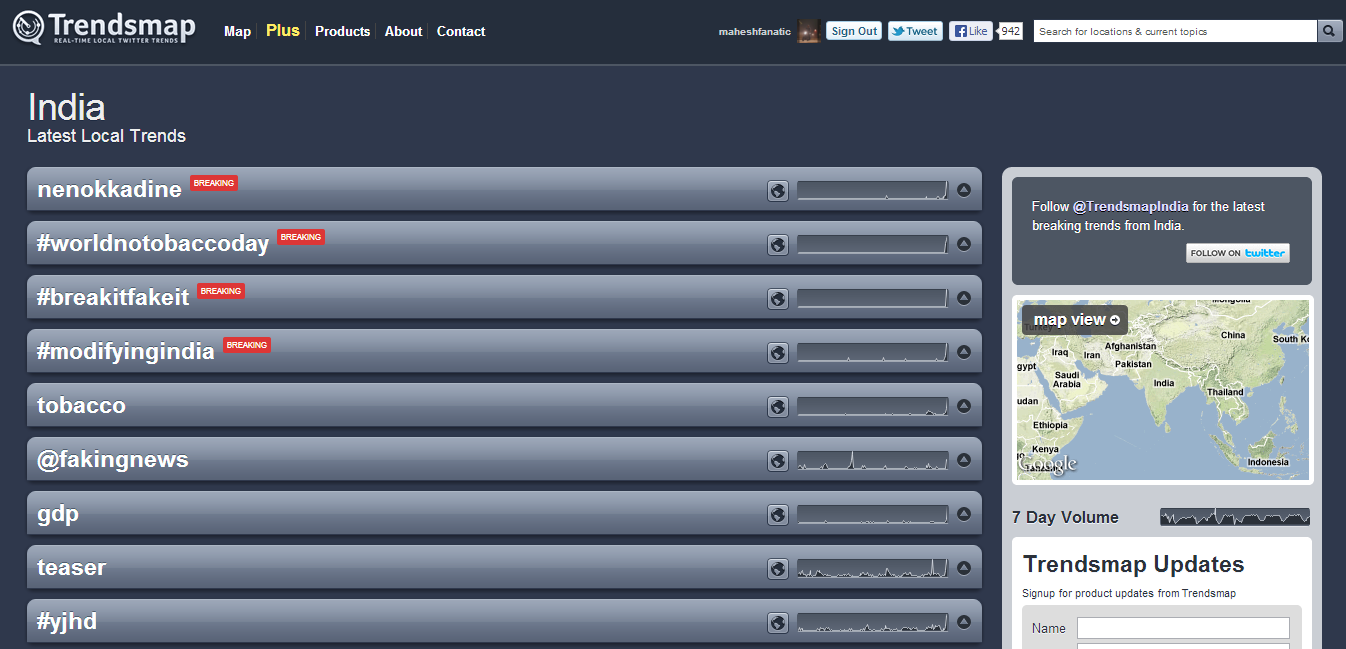Click the India map thumbnail
Viewport: 1346px width, 649px height.
click(x=1163, y=390)
